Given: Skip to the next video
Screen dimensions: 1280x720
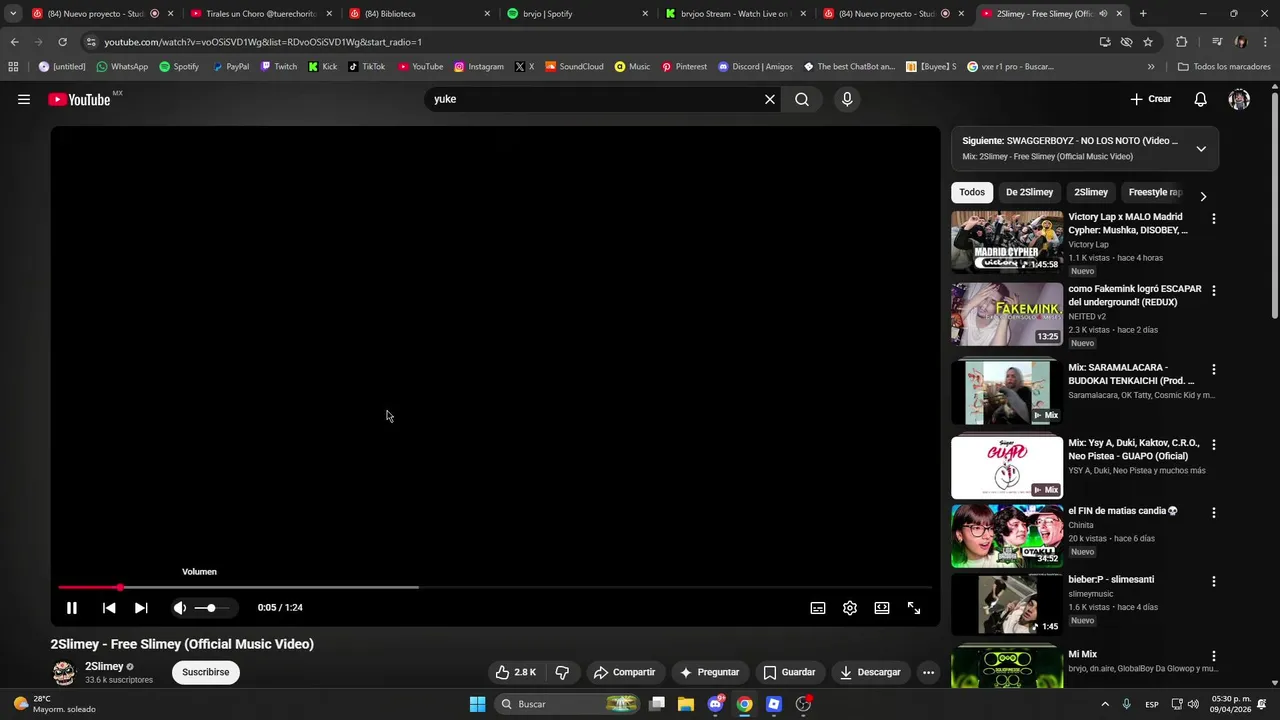Looking at the screenshot, I should tap(141, 608).
